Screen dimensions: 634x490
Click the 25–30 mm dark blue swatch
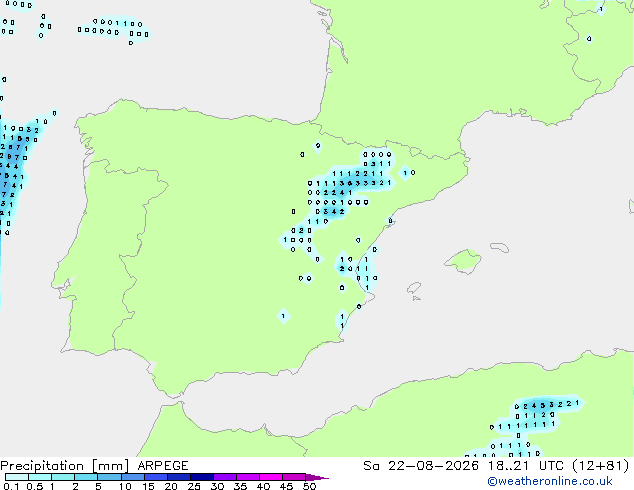click(201, 477)
